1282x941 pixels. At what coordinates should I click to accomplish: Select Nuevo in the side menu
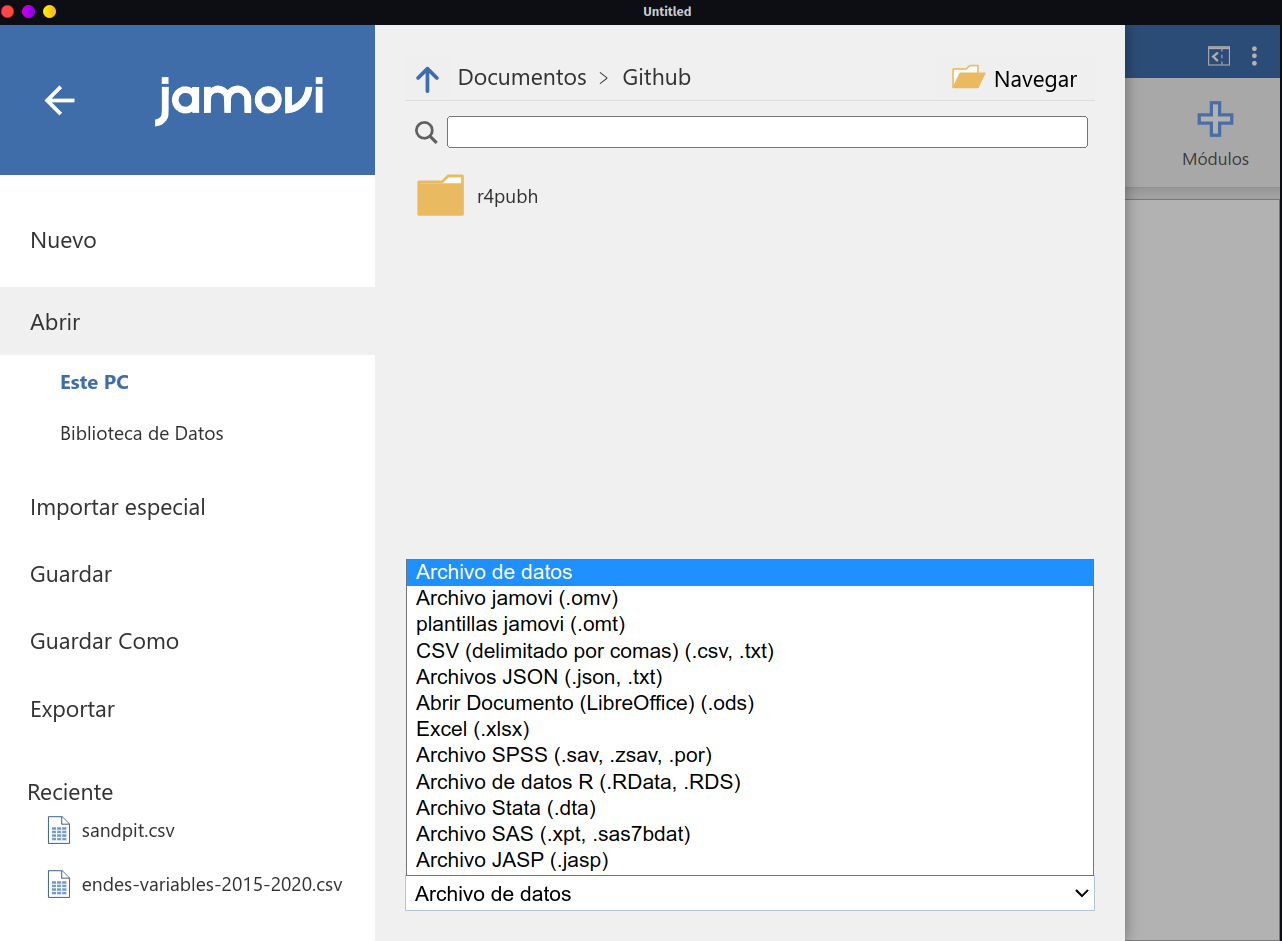[x=187, y=240]
